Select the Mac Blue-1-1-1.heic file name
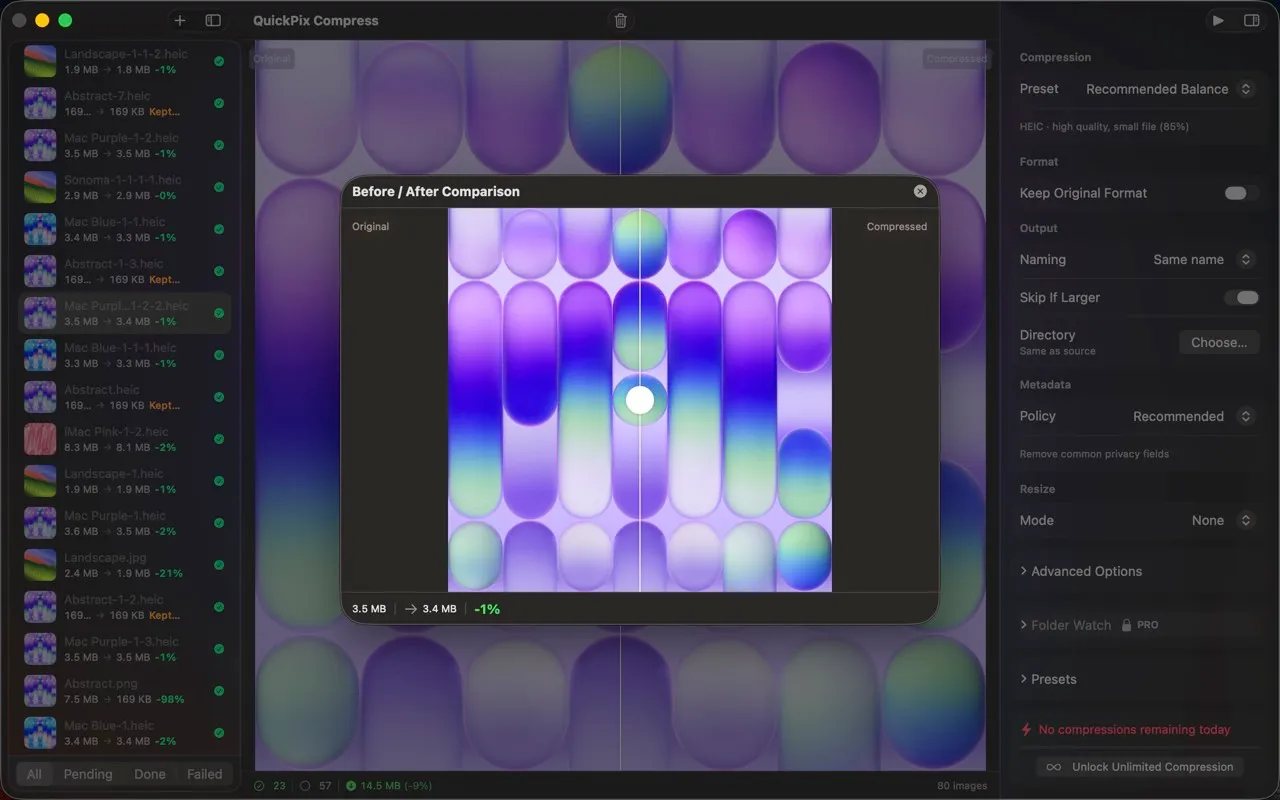Screen dimensions: 1280x800 click(120, 347)
